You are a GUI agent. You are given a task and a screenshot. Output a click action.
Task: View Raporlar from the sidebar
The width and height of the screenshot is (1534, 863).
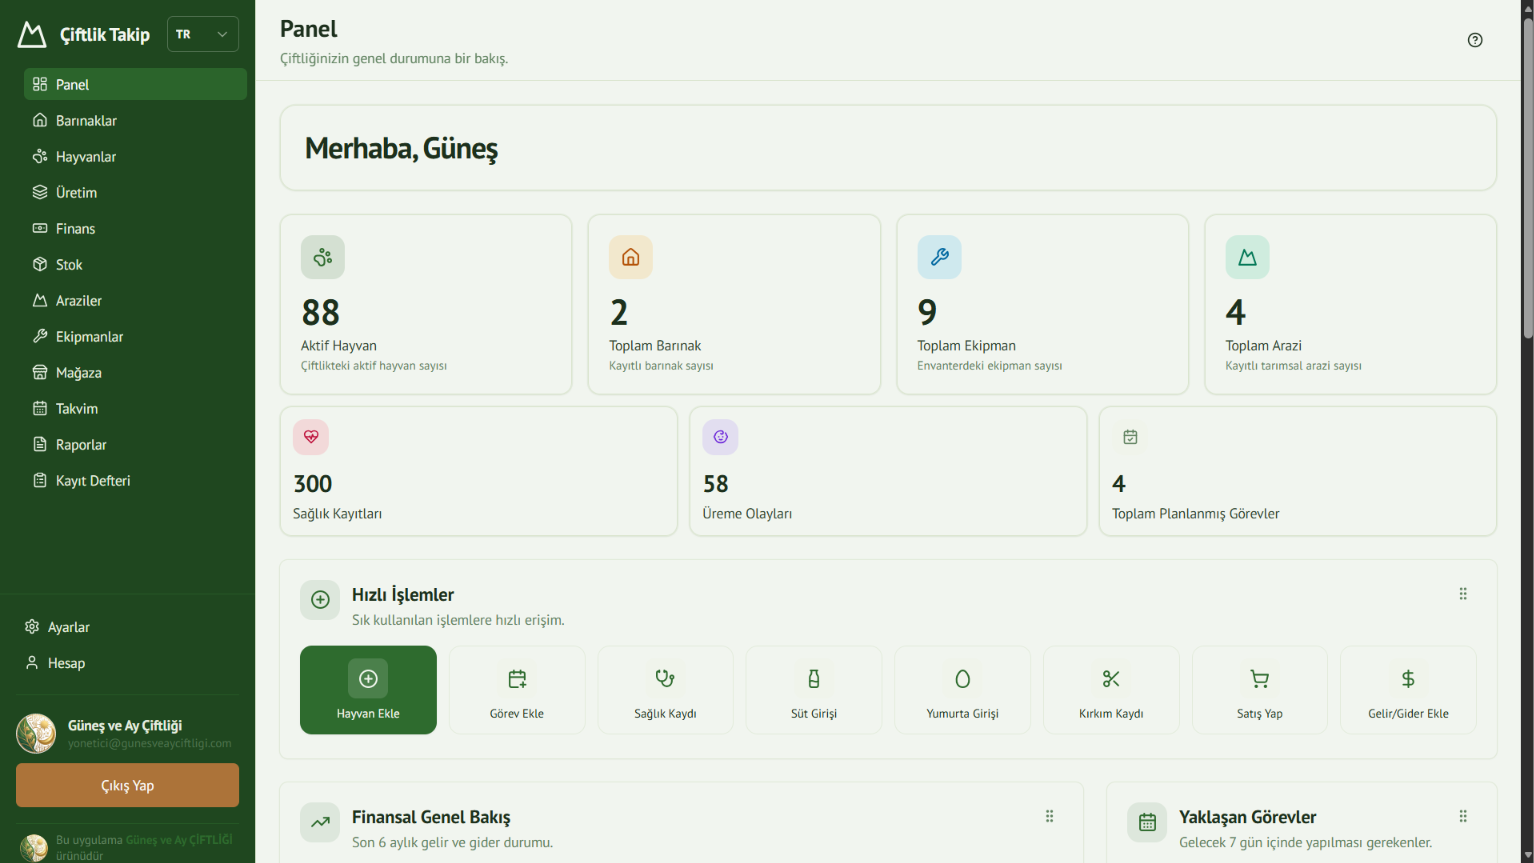135,444
